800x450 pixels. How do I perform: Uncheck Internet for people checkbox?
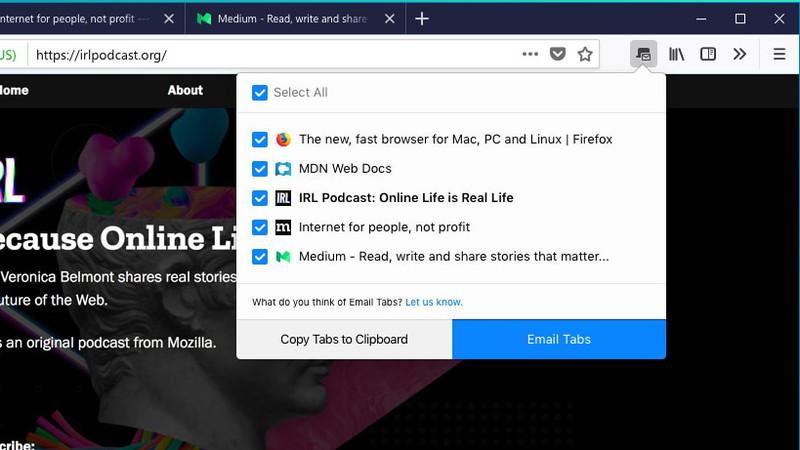[x=260, y=228]
